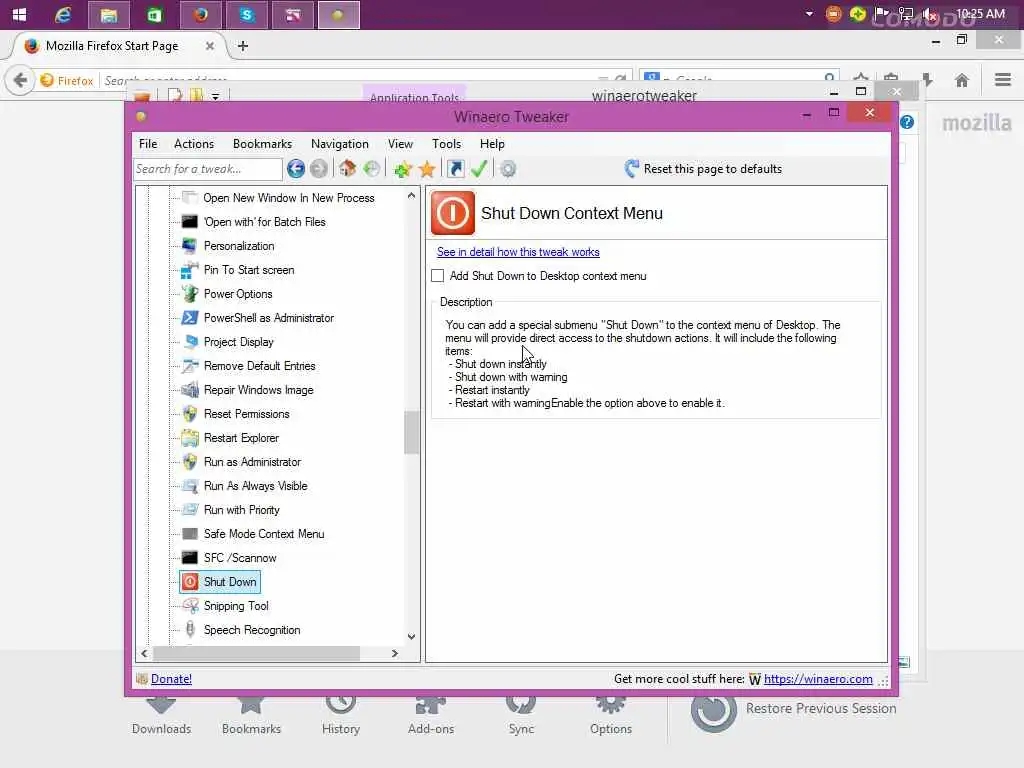1024x768 pixels.
Task: Click Personalization icon in the tree
Action: coord(189,246)
